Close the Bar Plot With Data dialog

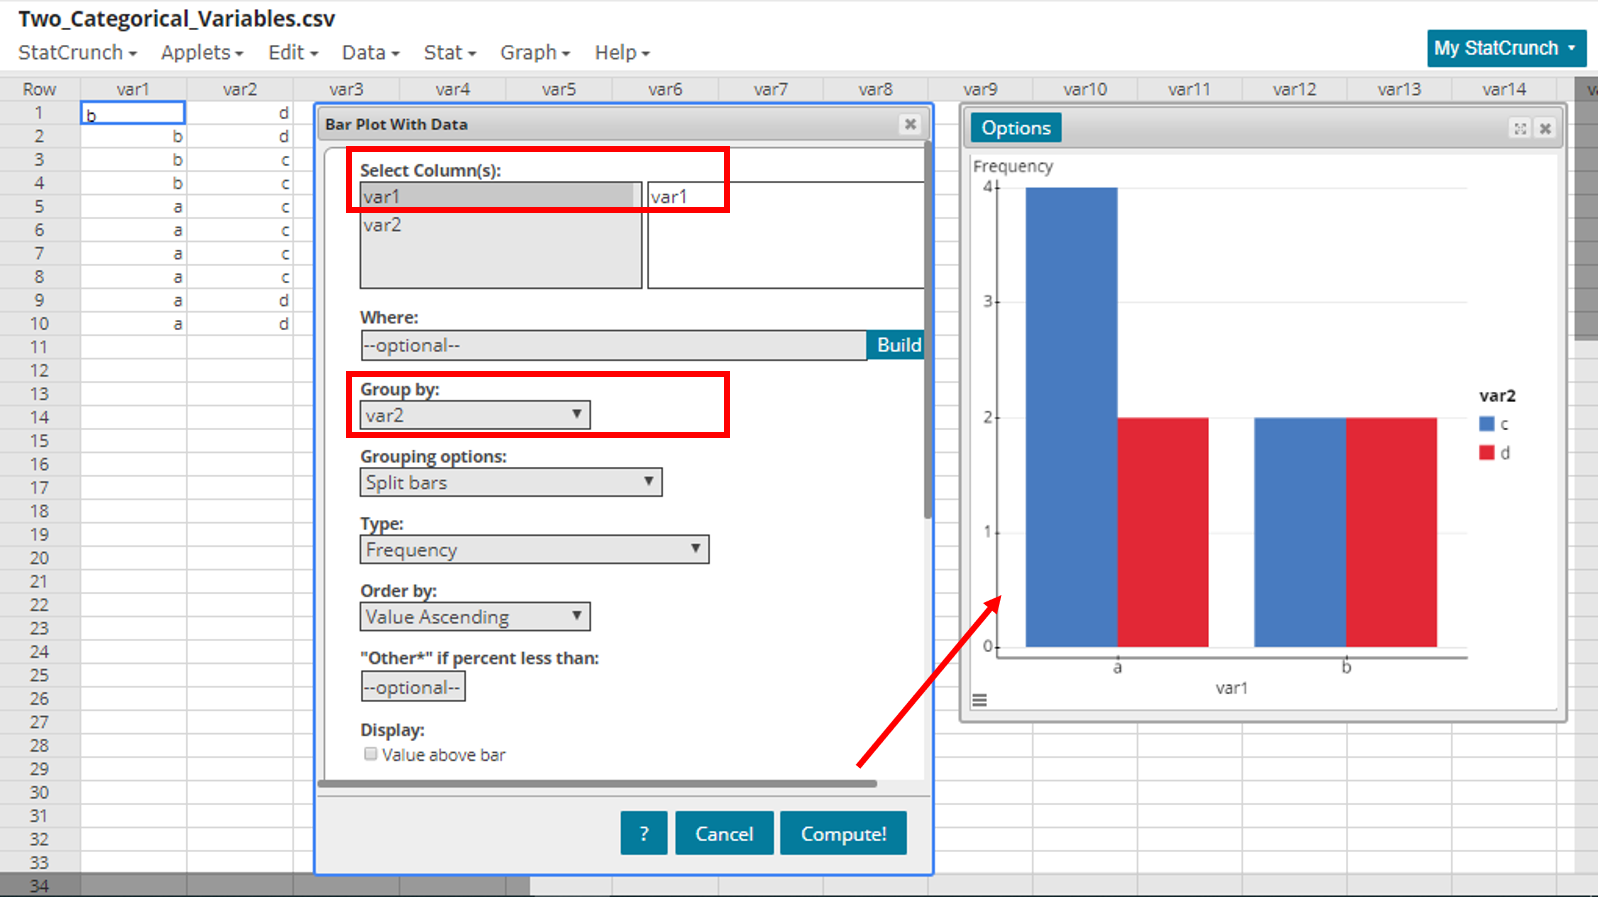pyautogui.click(x=909, y=124)
